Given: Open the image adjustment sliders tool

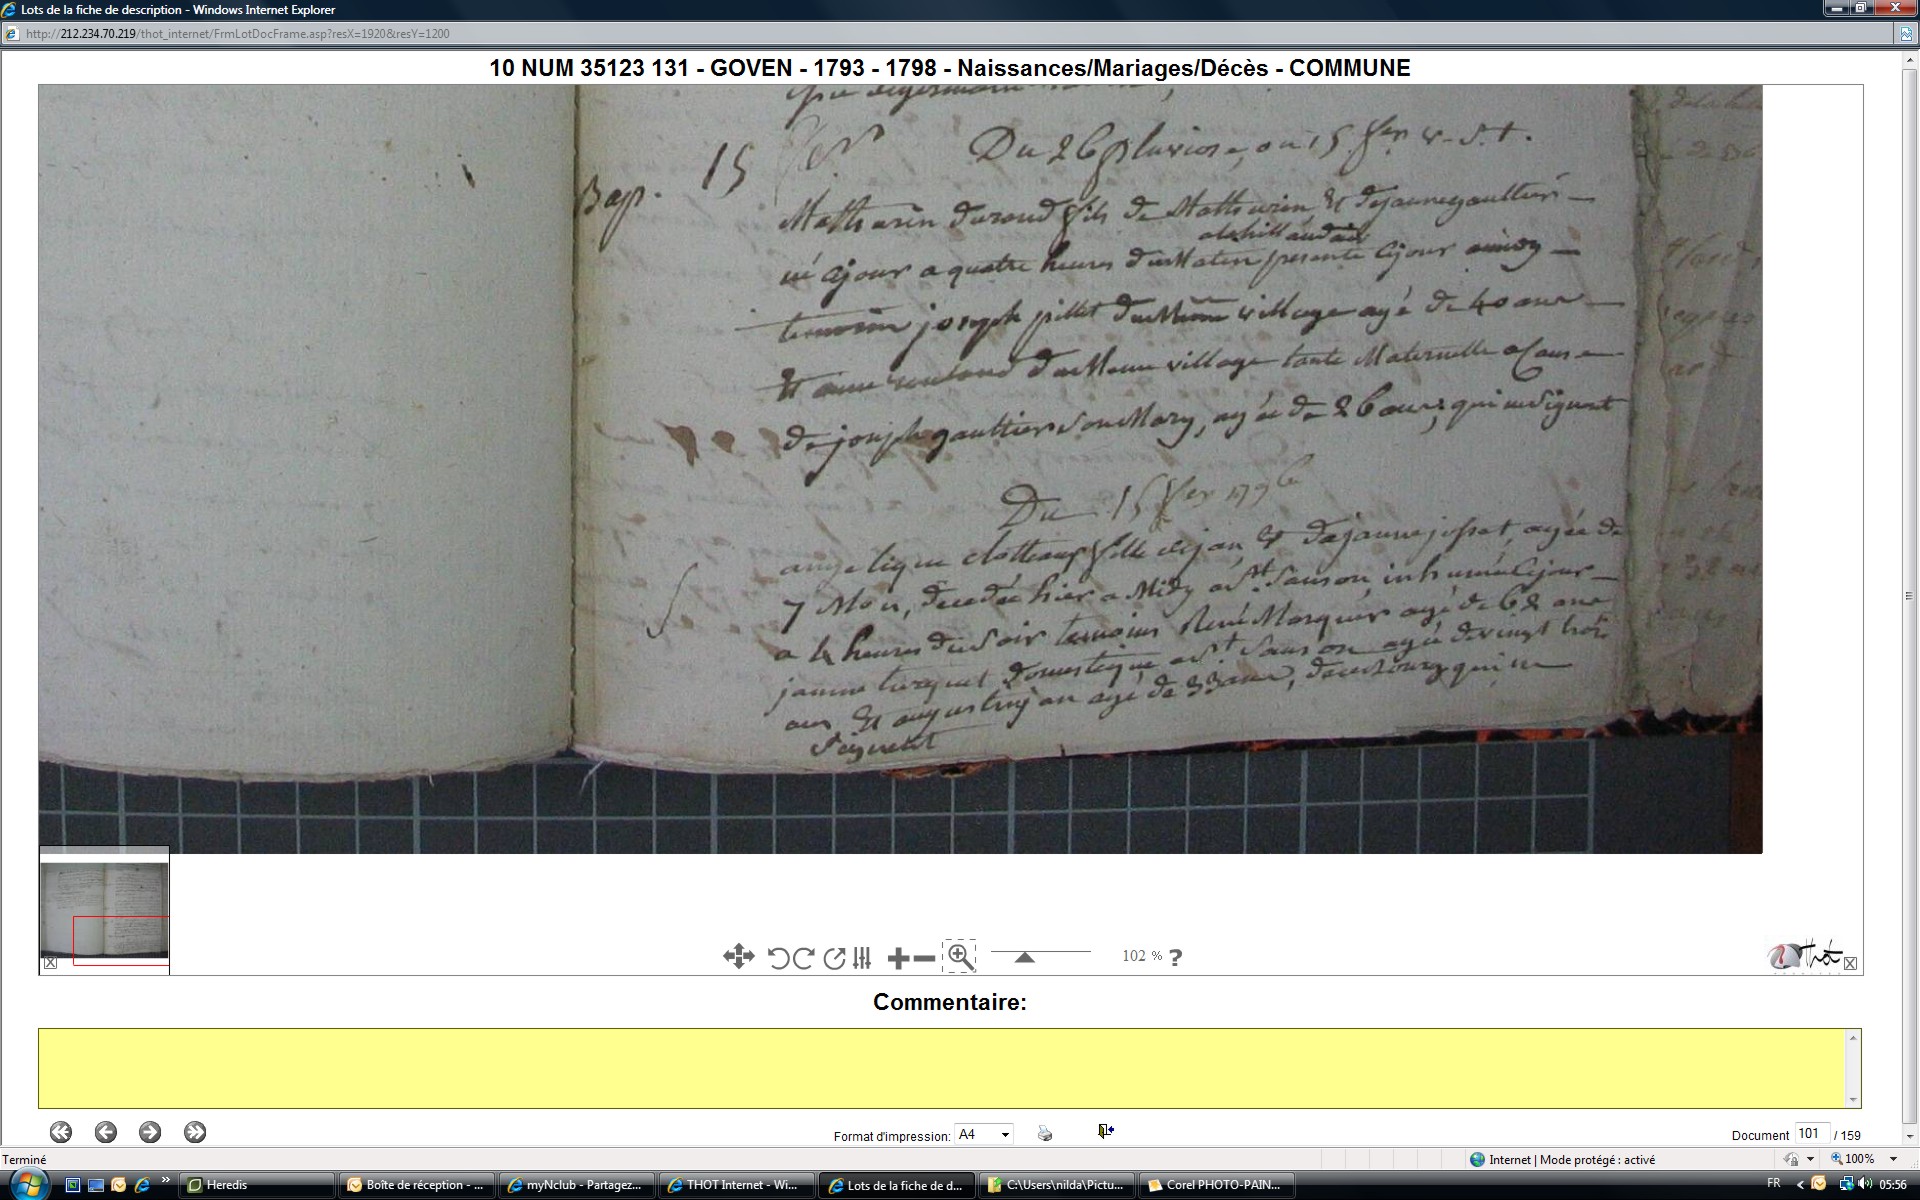Looking at the screenshot, I should point(863,958).
